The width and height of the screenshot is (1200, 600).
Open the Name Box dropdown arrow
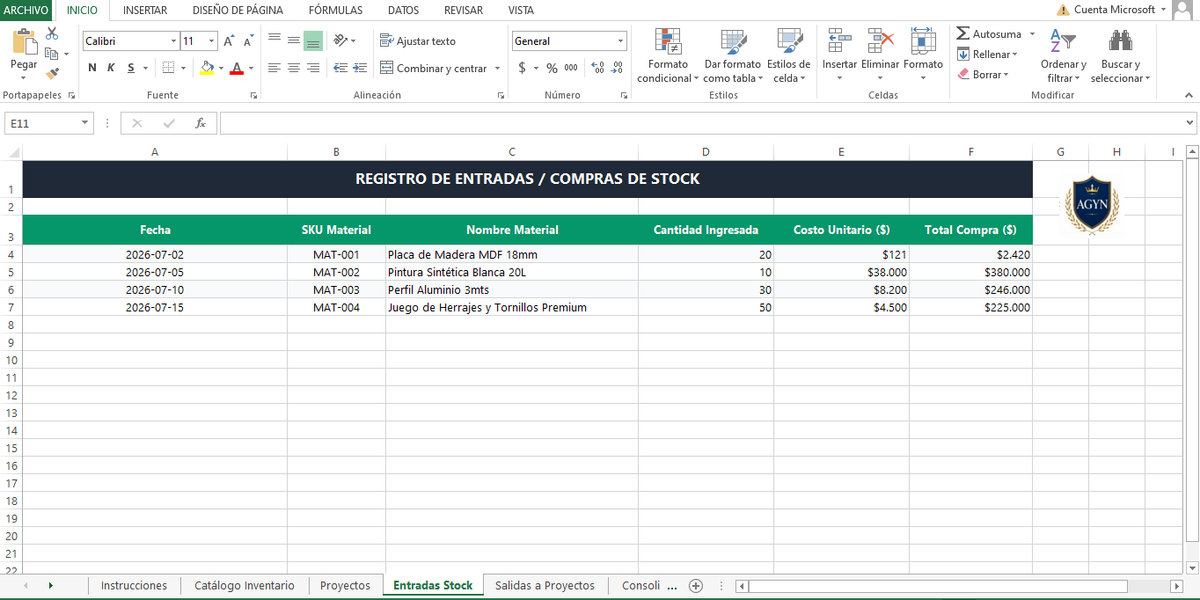pos(85,123)
